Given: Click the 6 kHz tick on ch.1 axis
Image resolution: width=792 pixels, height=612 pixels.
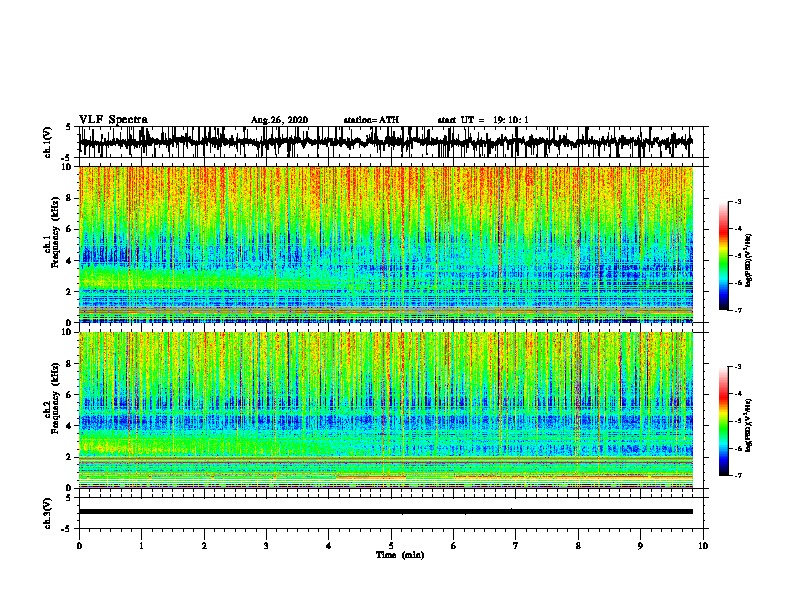Looking at the screenshot, I should tap(70, 229).
